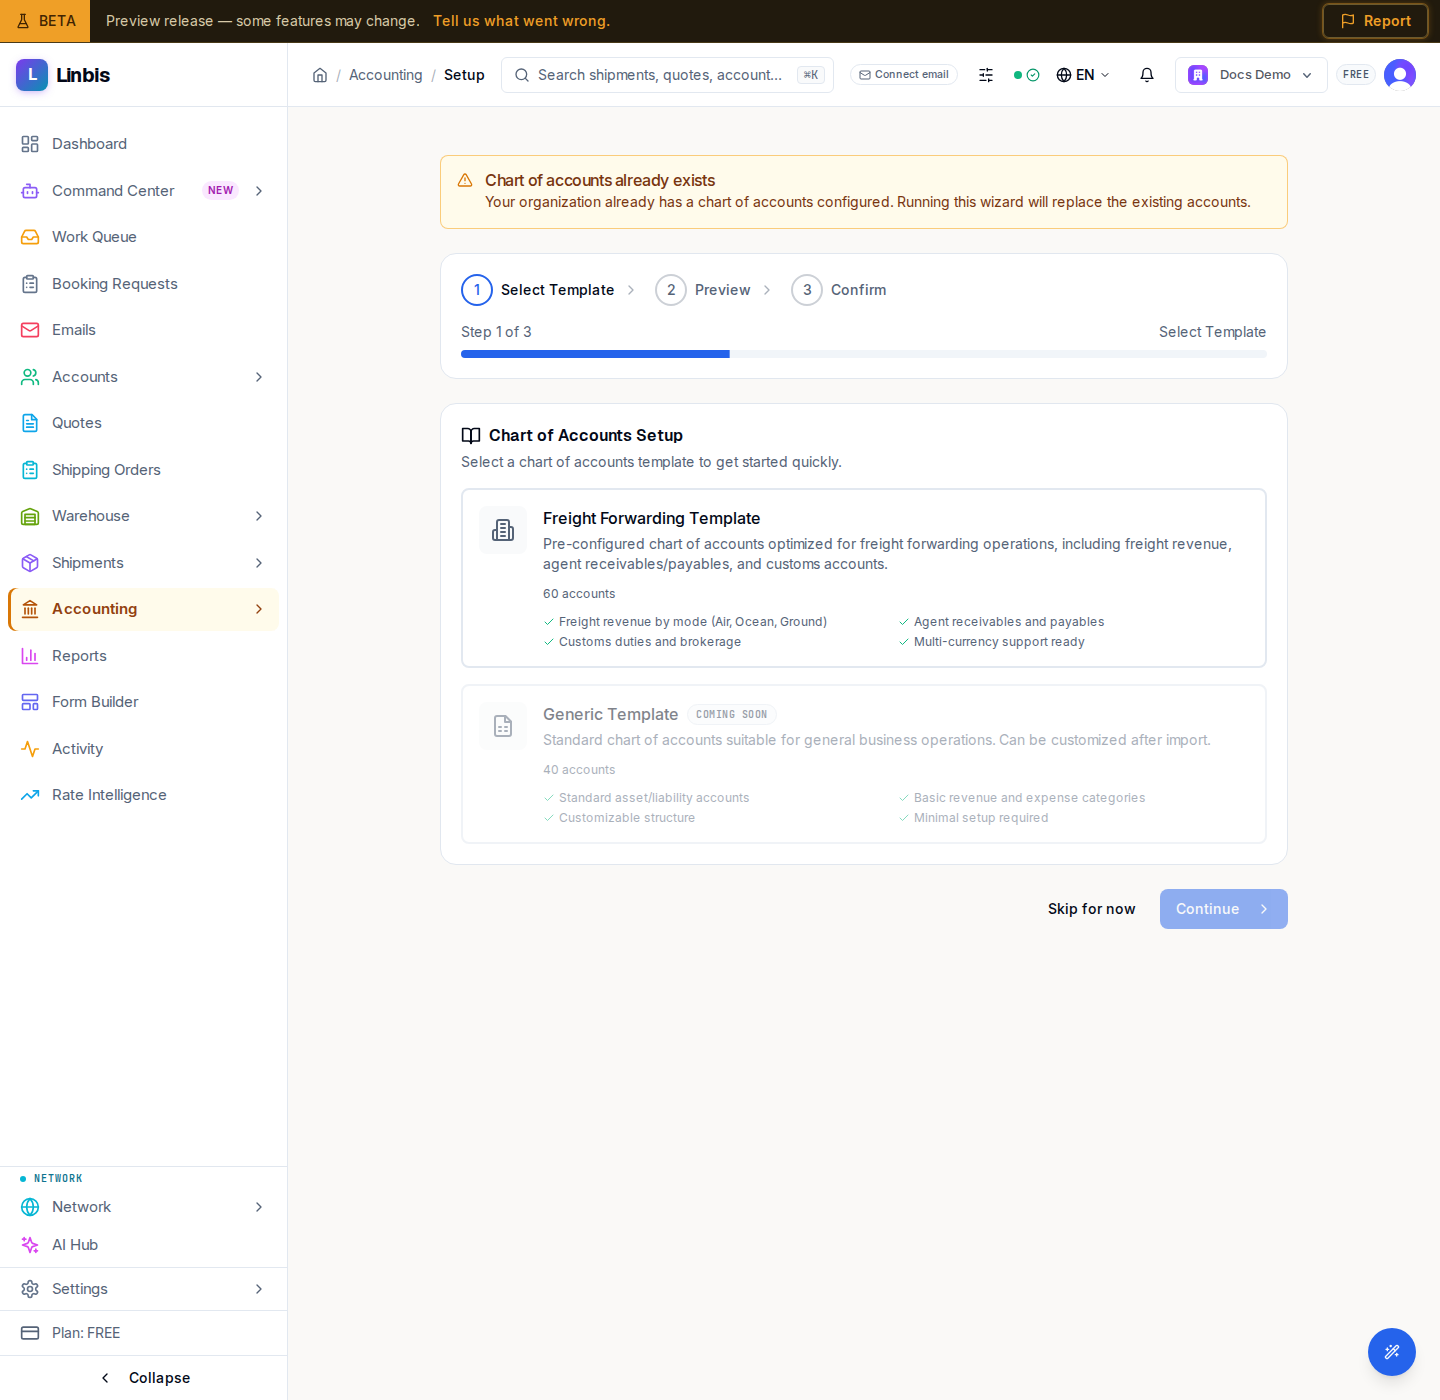This screenshot has height=1400, width=1440.
Task: Open Rate Intelligence
Action: click(143, 795)
